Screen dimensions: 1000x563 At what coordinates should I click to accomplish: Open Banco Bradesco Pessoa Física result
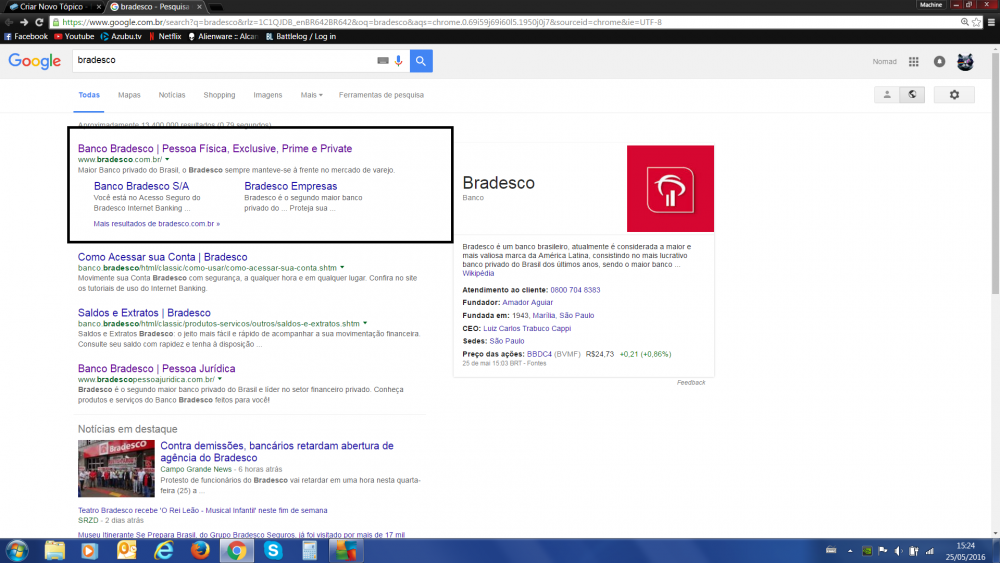coord(215,149)
